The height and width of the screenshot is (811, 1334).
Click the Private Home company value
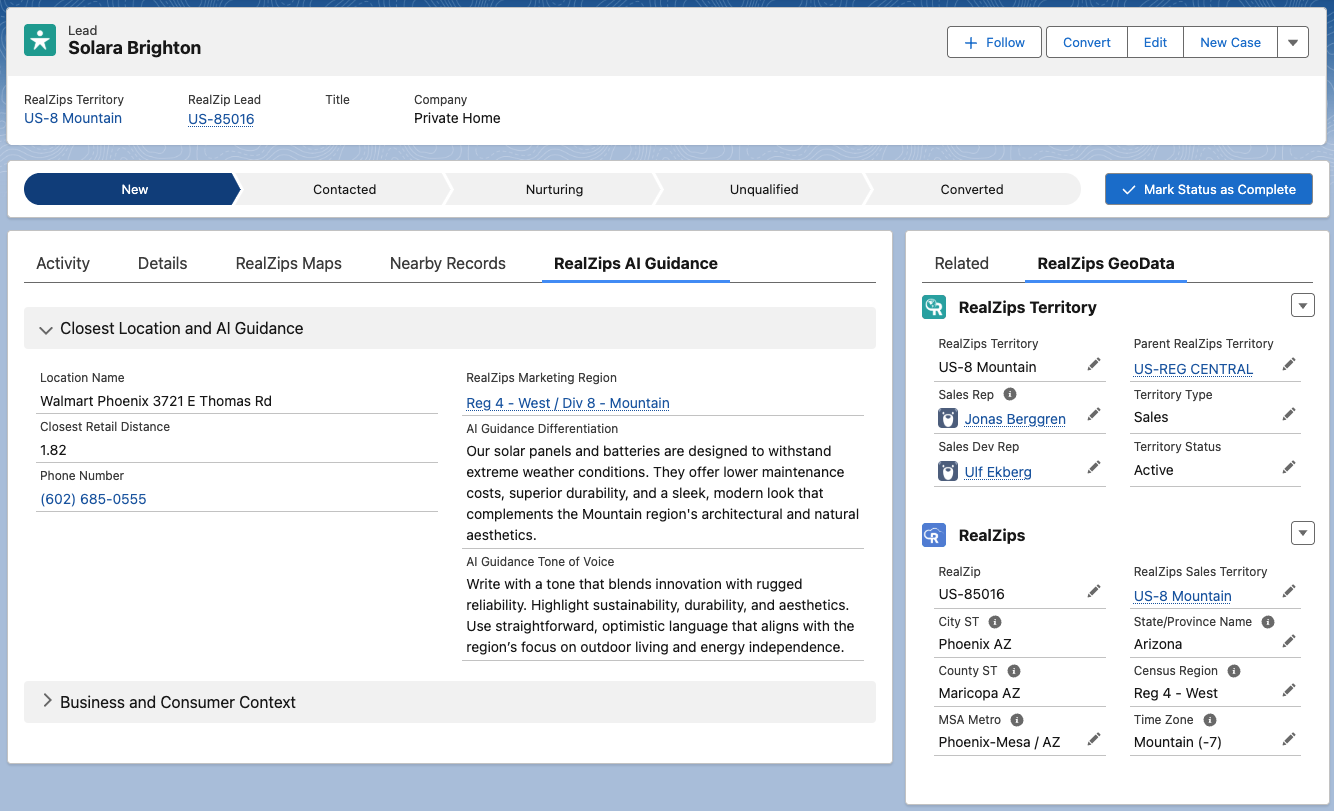point(457,118)
